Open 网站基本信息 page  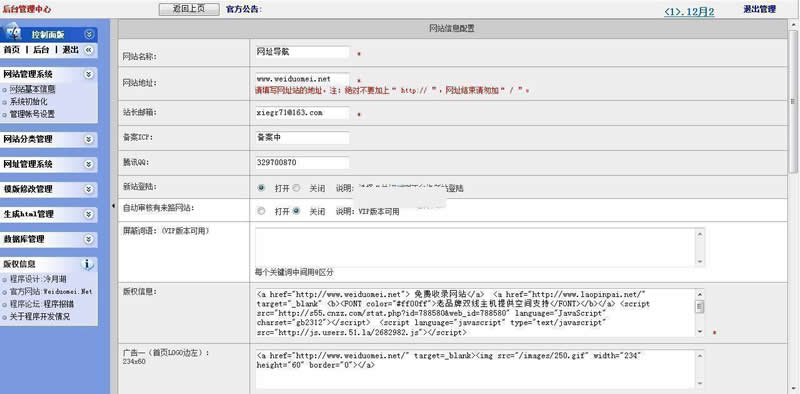click(x=32, y=90)
